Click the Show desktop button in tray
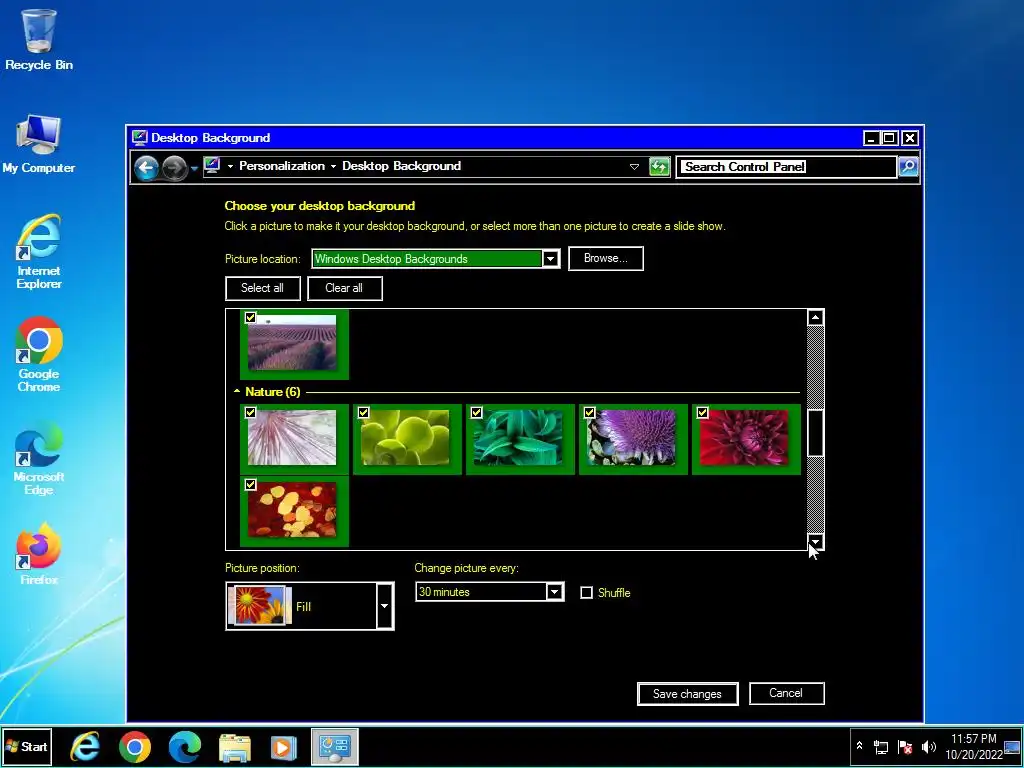The width and height of the screenshot is (1024, 768). (1012, 746)
